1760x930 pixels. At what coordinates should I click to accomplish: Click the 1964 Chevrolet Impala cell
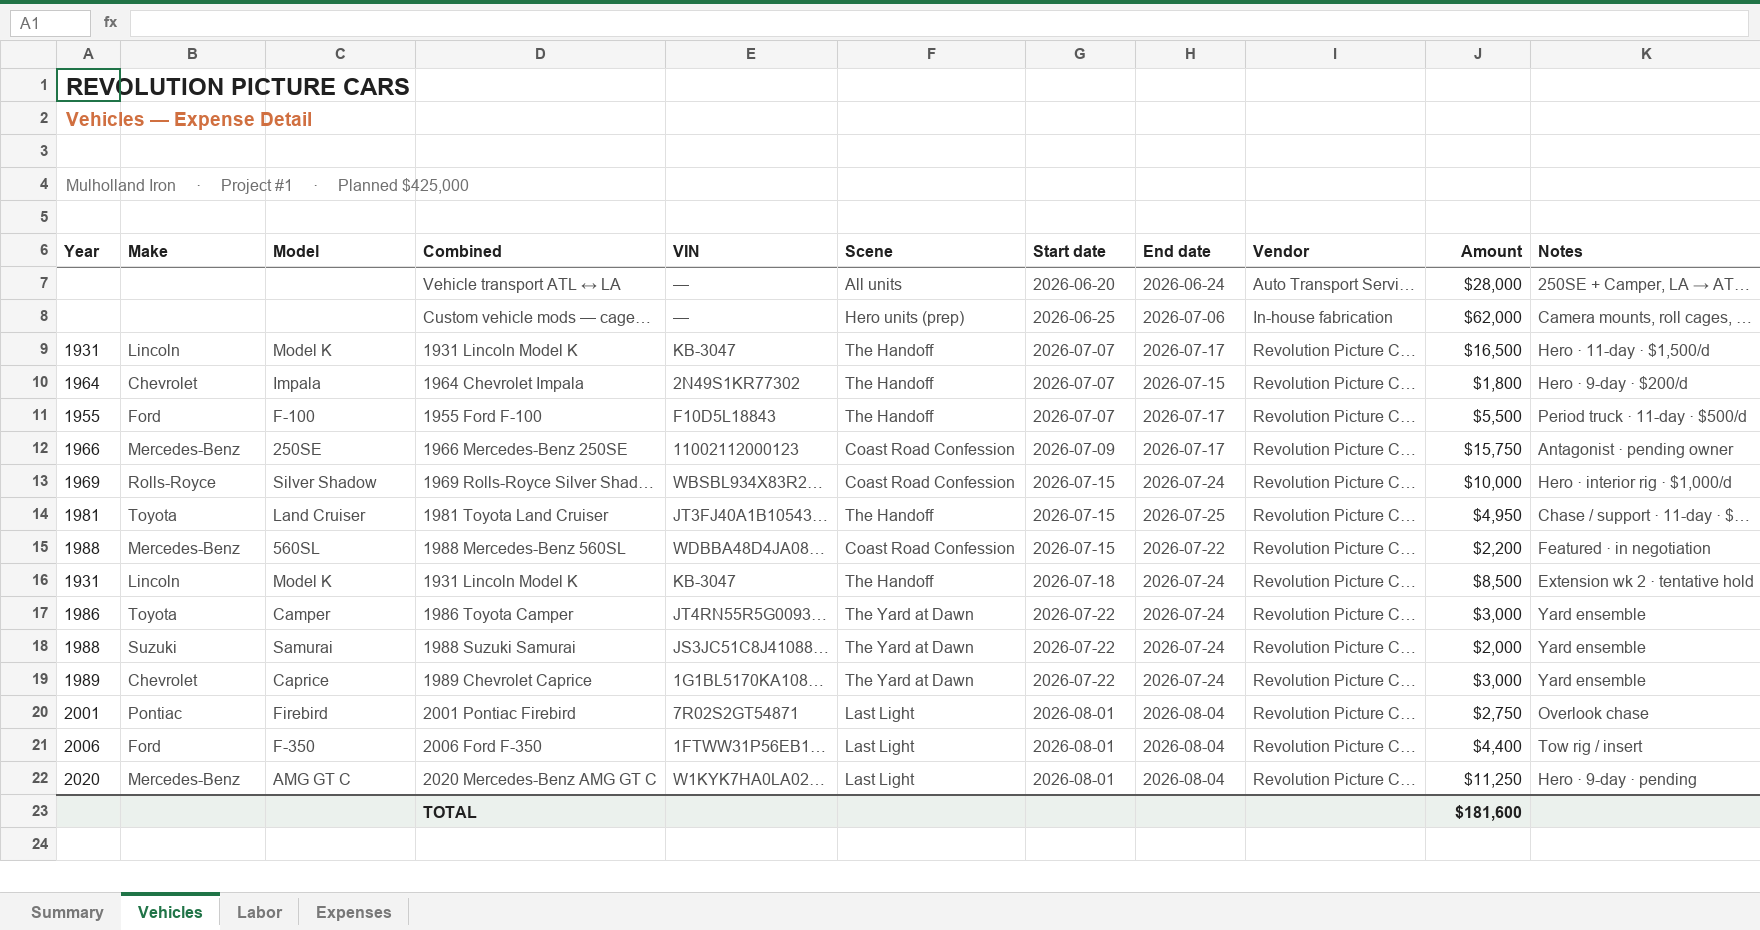coord(540,383)
